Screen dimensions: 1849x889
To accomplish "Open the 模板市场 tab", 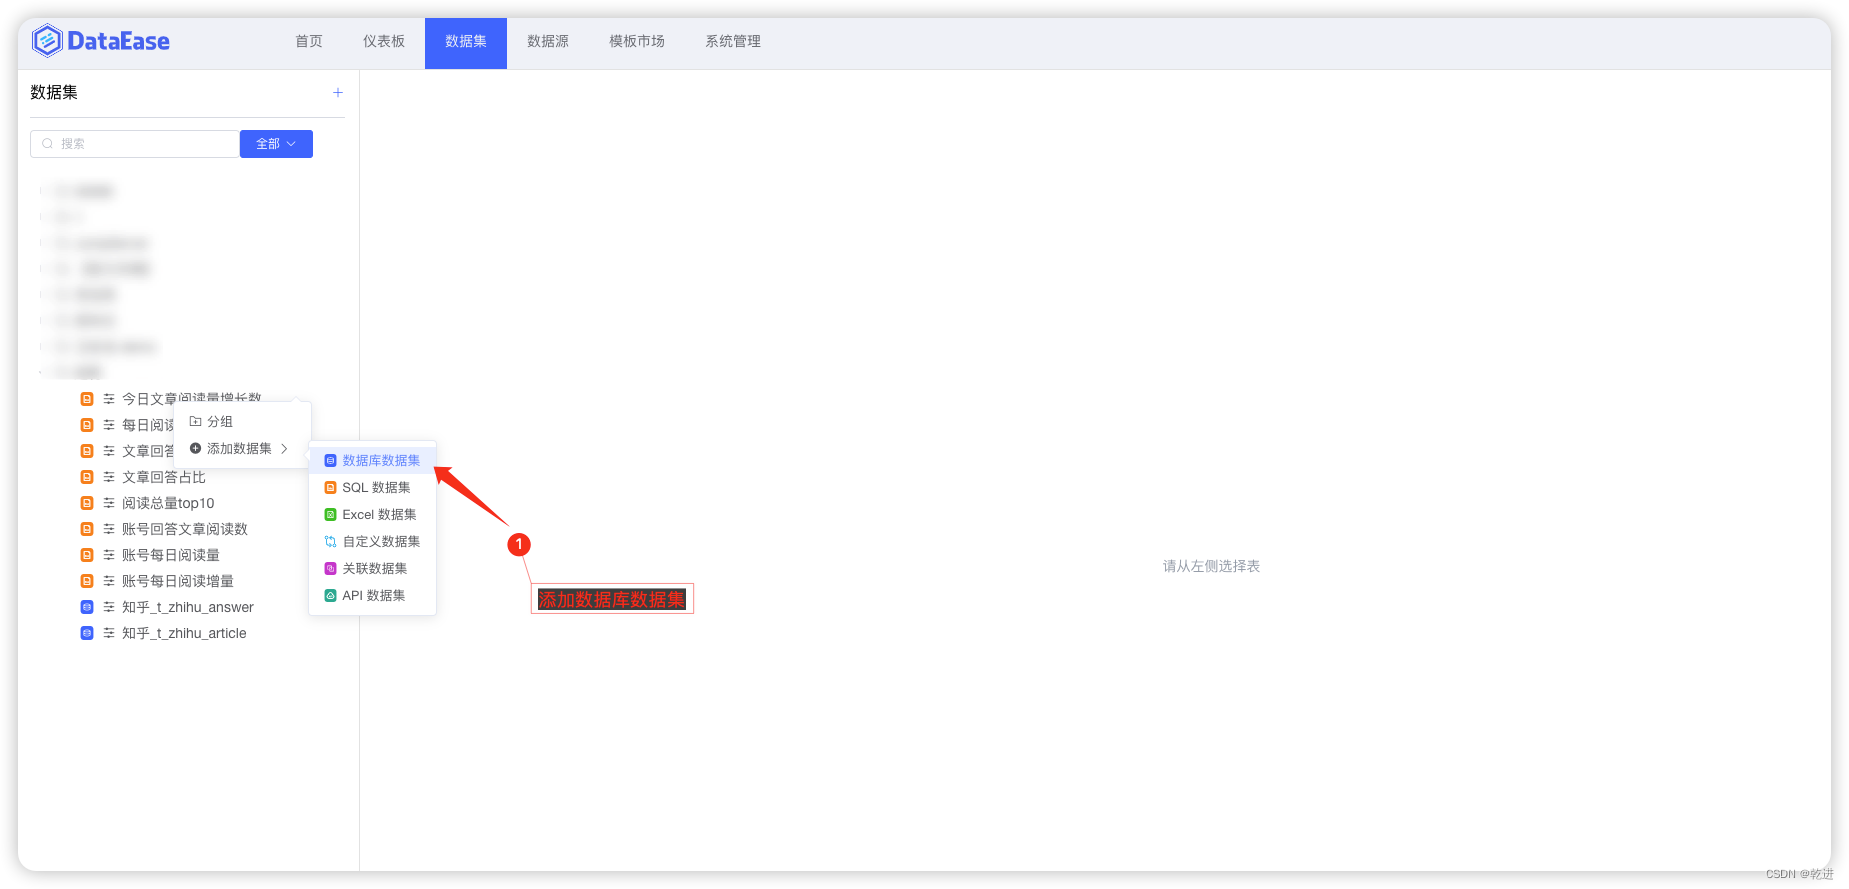I will pyautogui.click(x=637, y=42).
